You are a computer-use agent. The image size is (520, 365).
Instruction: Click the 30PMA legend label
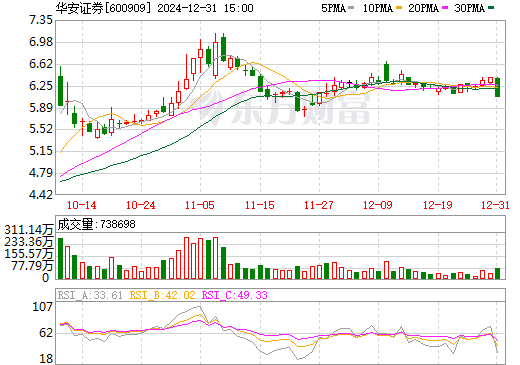coord(469,8)
